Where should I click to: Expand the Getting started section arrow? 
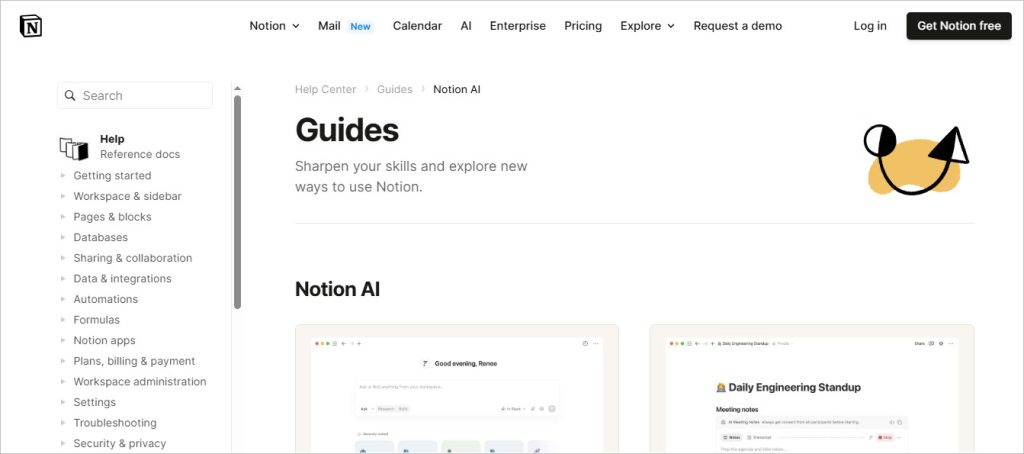tap(63, 175)
